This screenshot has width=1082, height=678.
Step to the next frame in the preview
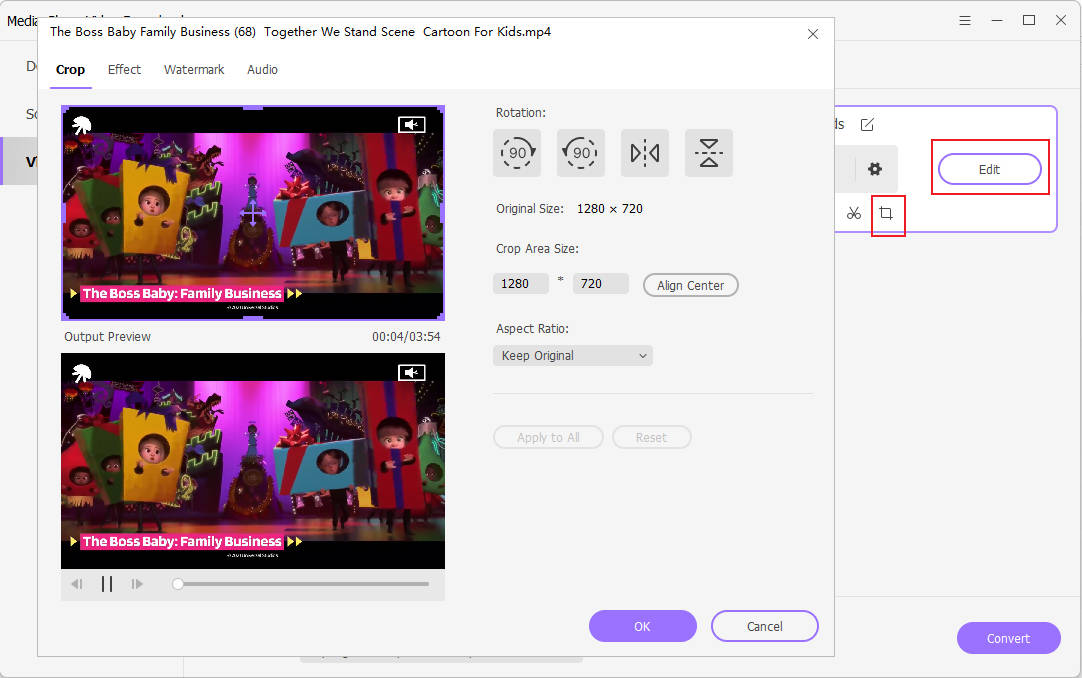[137, 584]
